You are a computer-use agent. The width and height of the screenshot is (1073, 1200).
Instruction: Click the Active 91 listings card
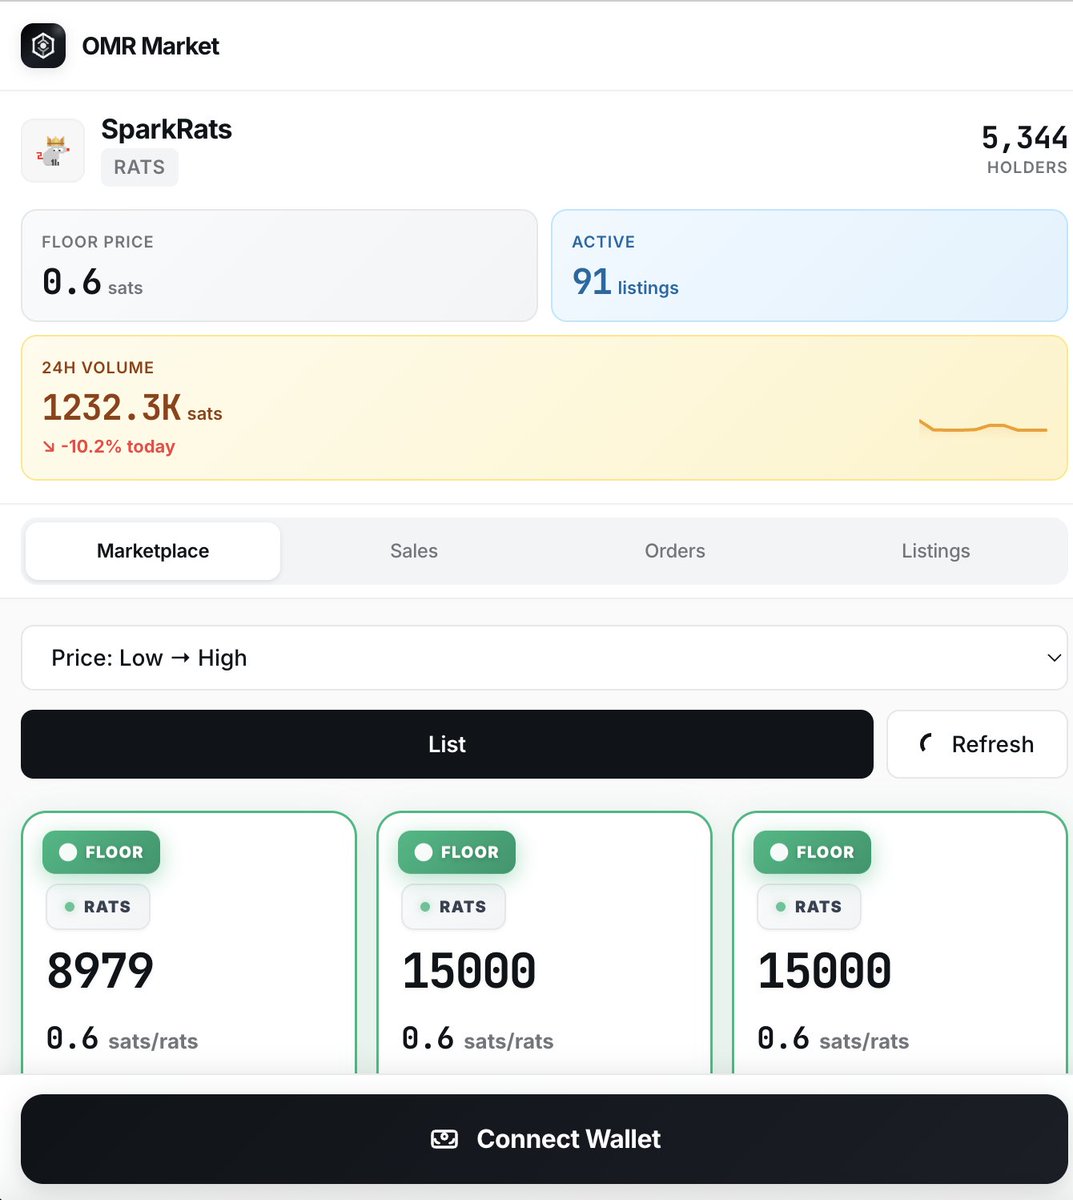tap(809, 265)
